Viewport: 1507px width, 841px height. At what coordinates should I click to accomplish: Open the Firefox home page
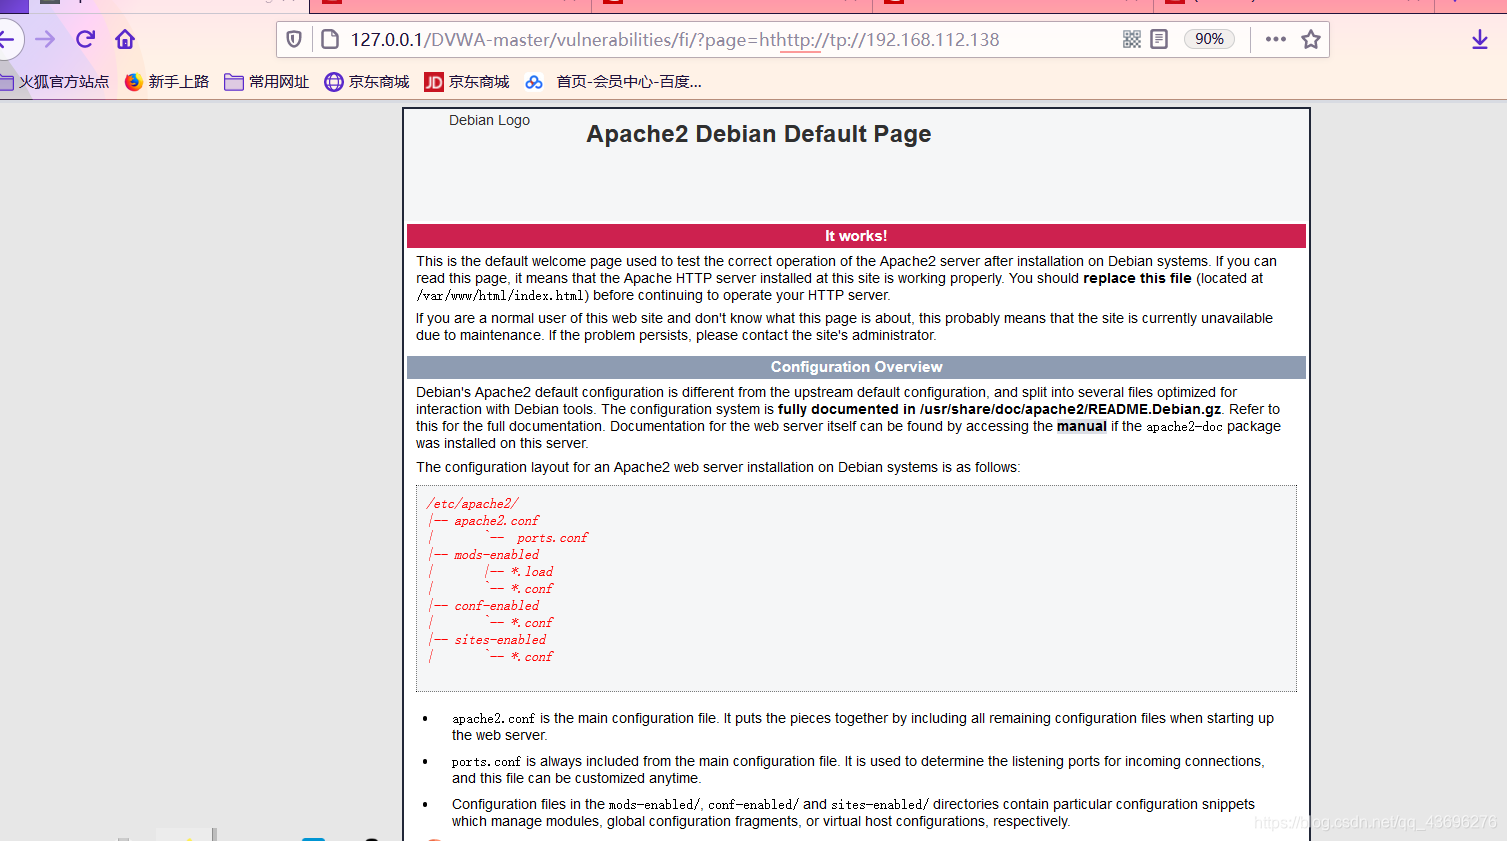coord(125,39)
